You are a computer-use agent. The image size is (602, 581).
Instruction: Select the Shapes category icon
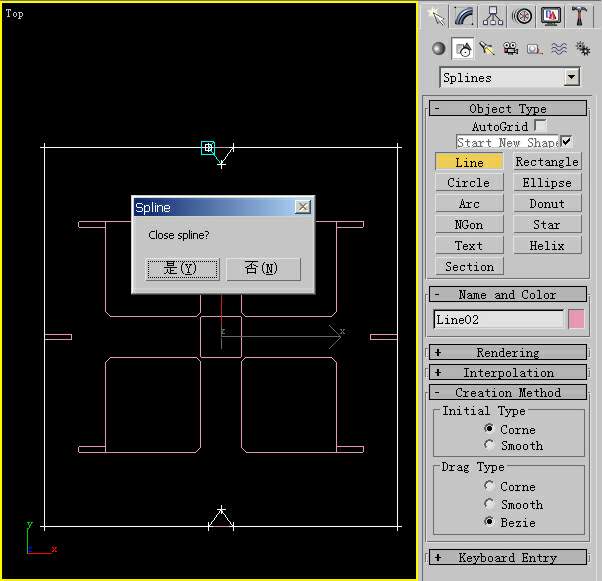463,48
